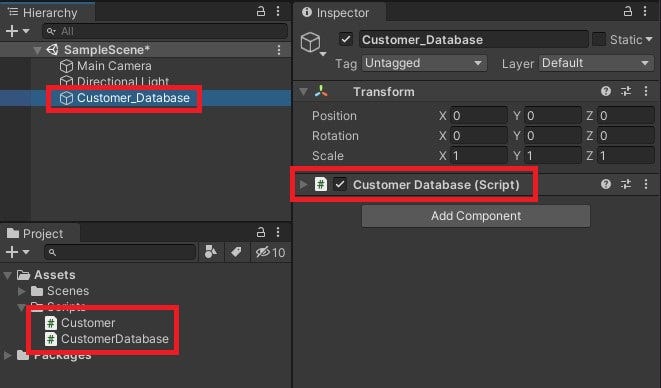Expand the Customer Database script foldout
Screen dimensions: 661x388
click(303, 184)
